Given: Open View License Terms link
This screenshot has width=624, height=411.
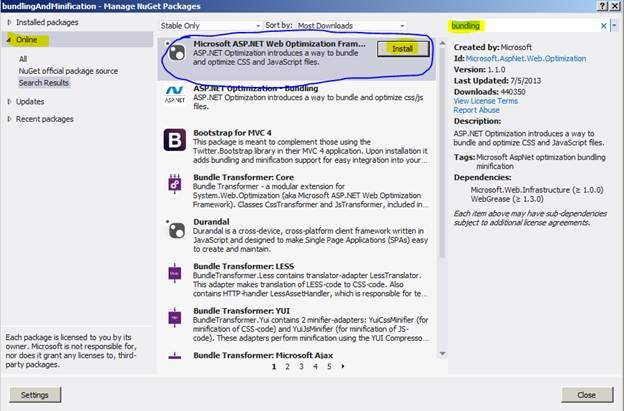Looking at the screenshot, I should 486,101.
